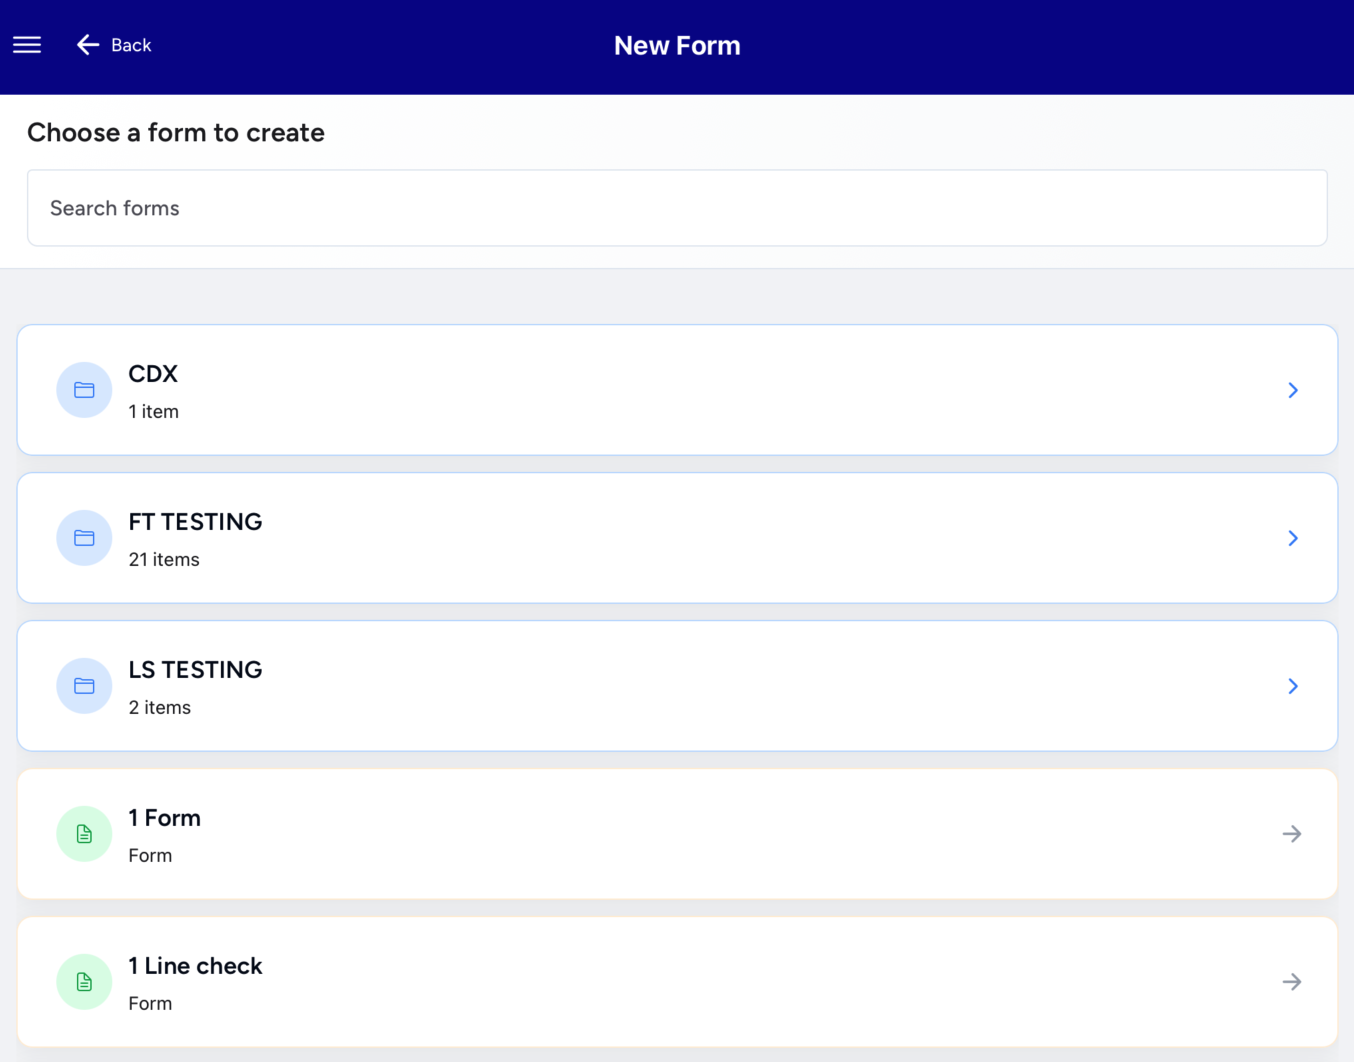The image size is (1354, 1062).
Task: Open the LS TESTING folder title
Action: [195, 670]
